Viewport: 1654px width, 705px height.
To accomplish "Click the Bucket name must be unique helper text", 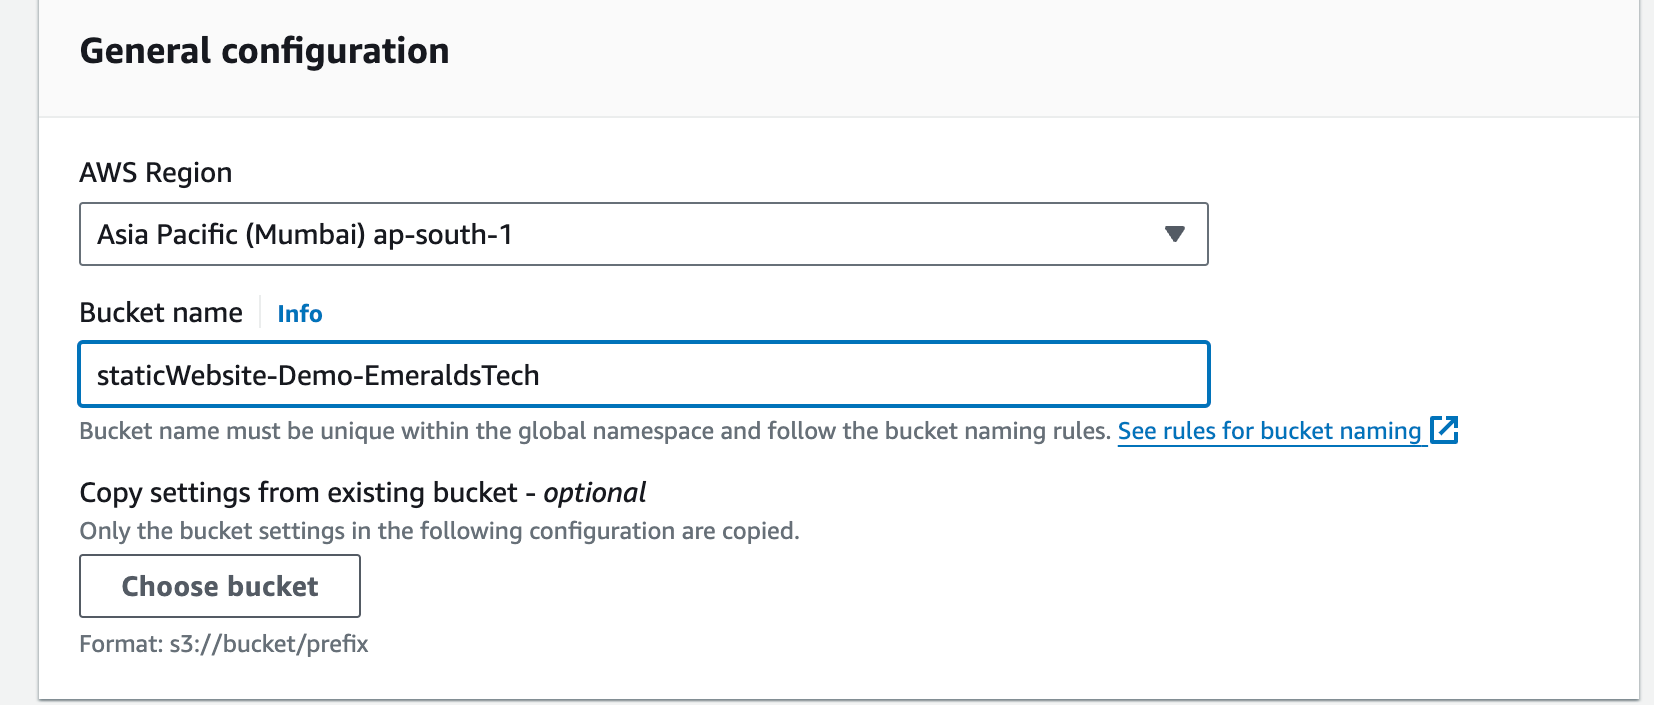I will [x=594, y=431].
